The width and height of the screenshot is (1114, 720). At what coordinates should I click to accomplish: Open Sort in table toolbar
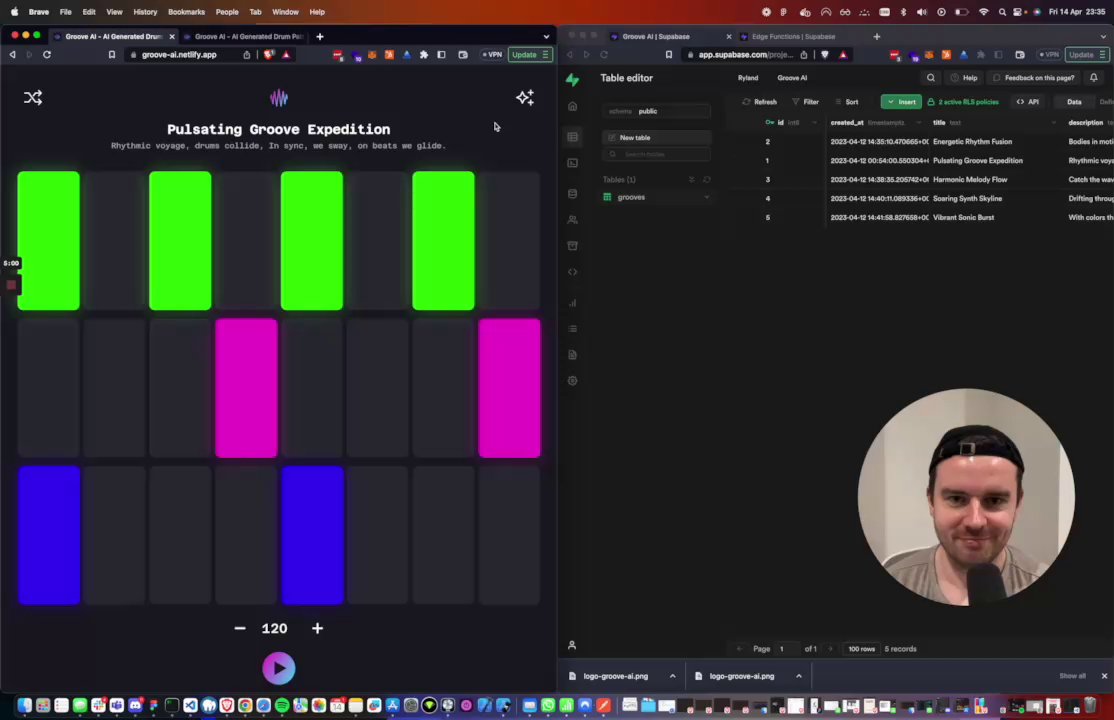point(847,102)
